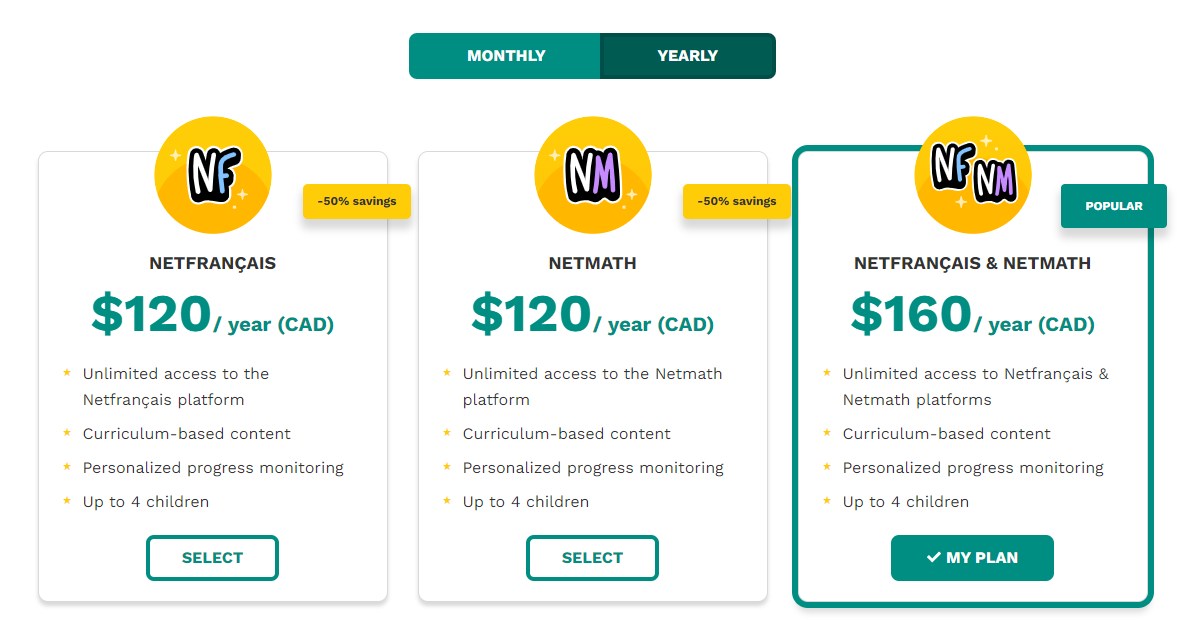The width and height of the screenshot is (1192, 638).
Task: Click the NM Netmath logo icon
Action: click(593, 175)
